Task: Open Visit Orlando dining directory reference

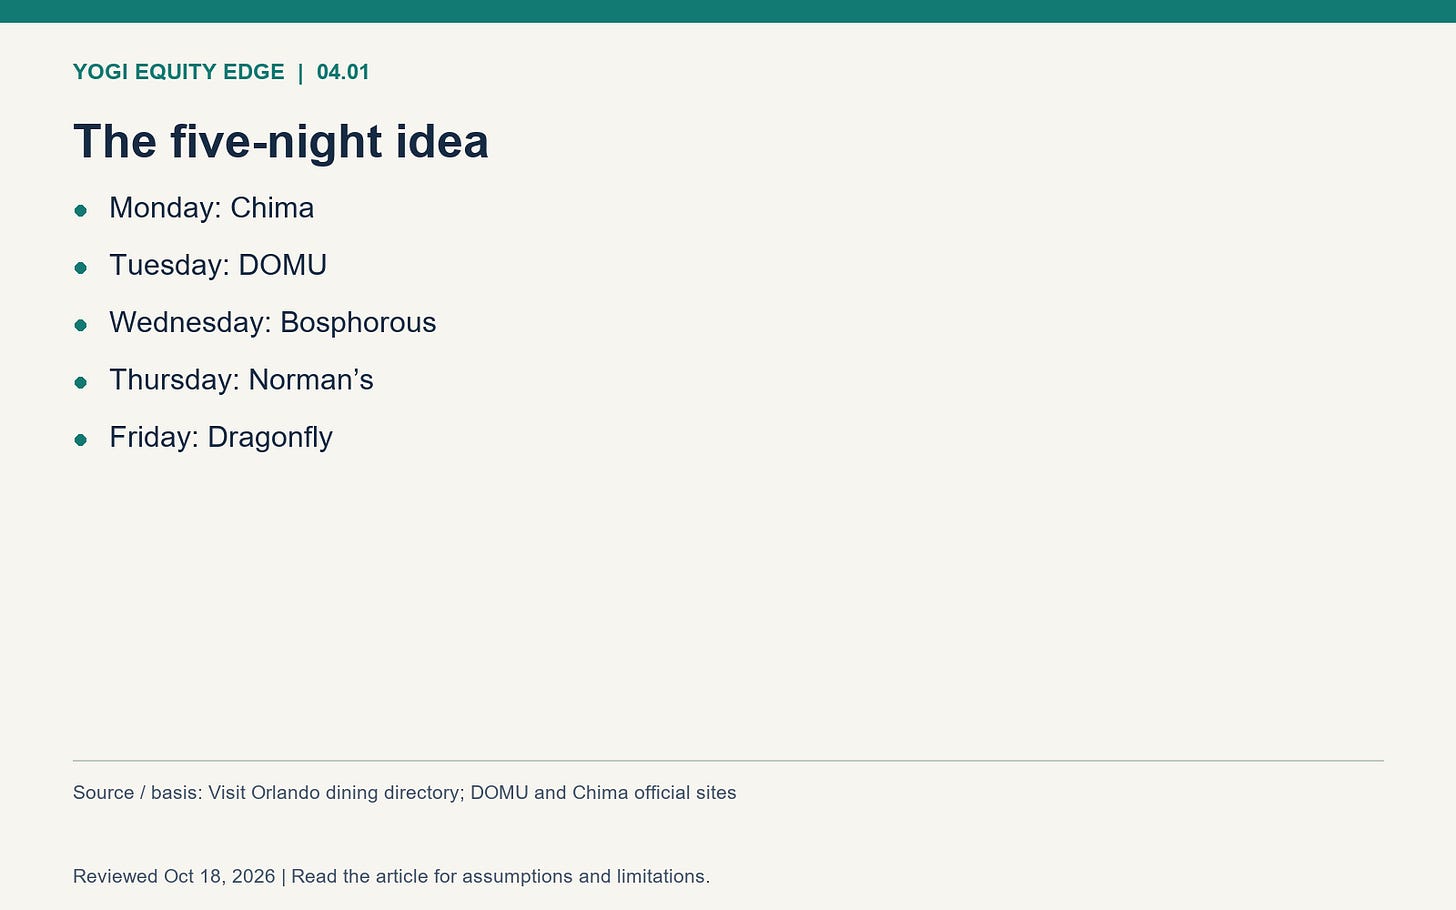Action: [x=335, y=793]
